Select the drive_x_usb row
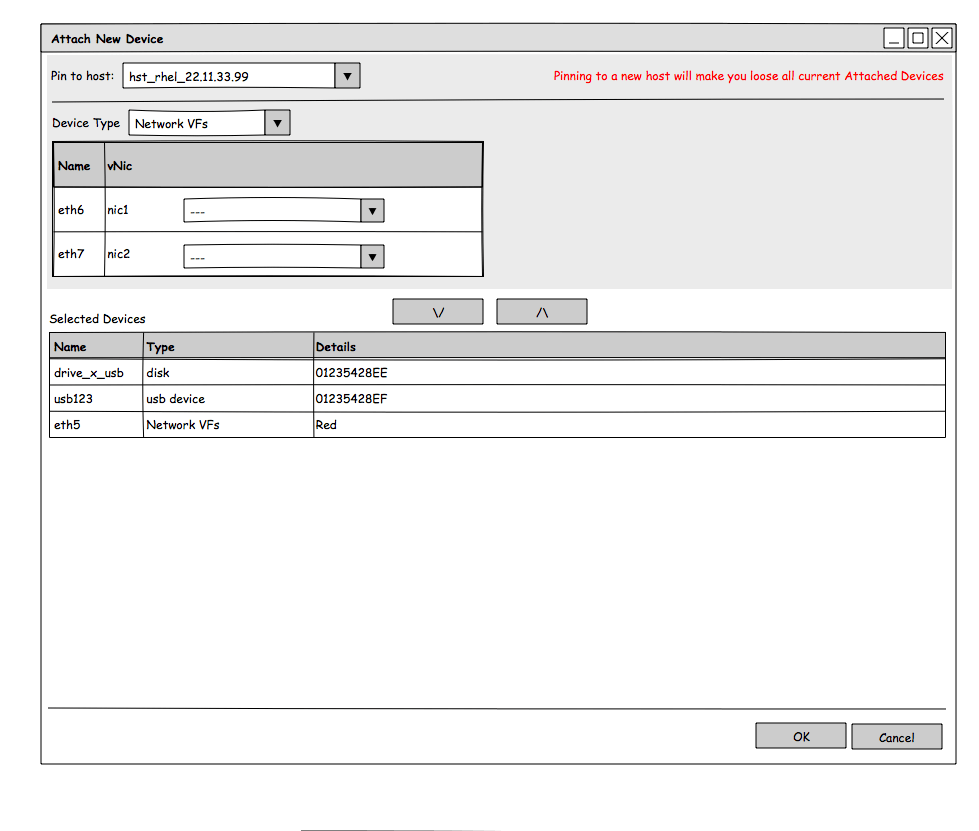 tap(89, 373)
